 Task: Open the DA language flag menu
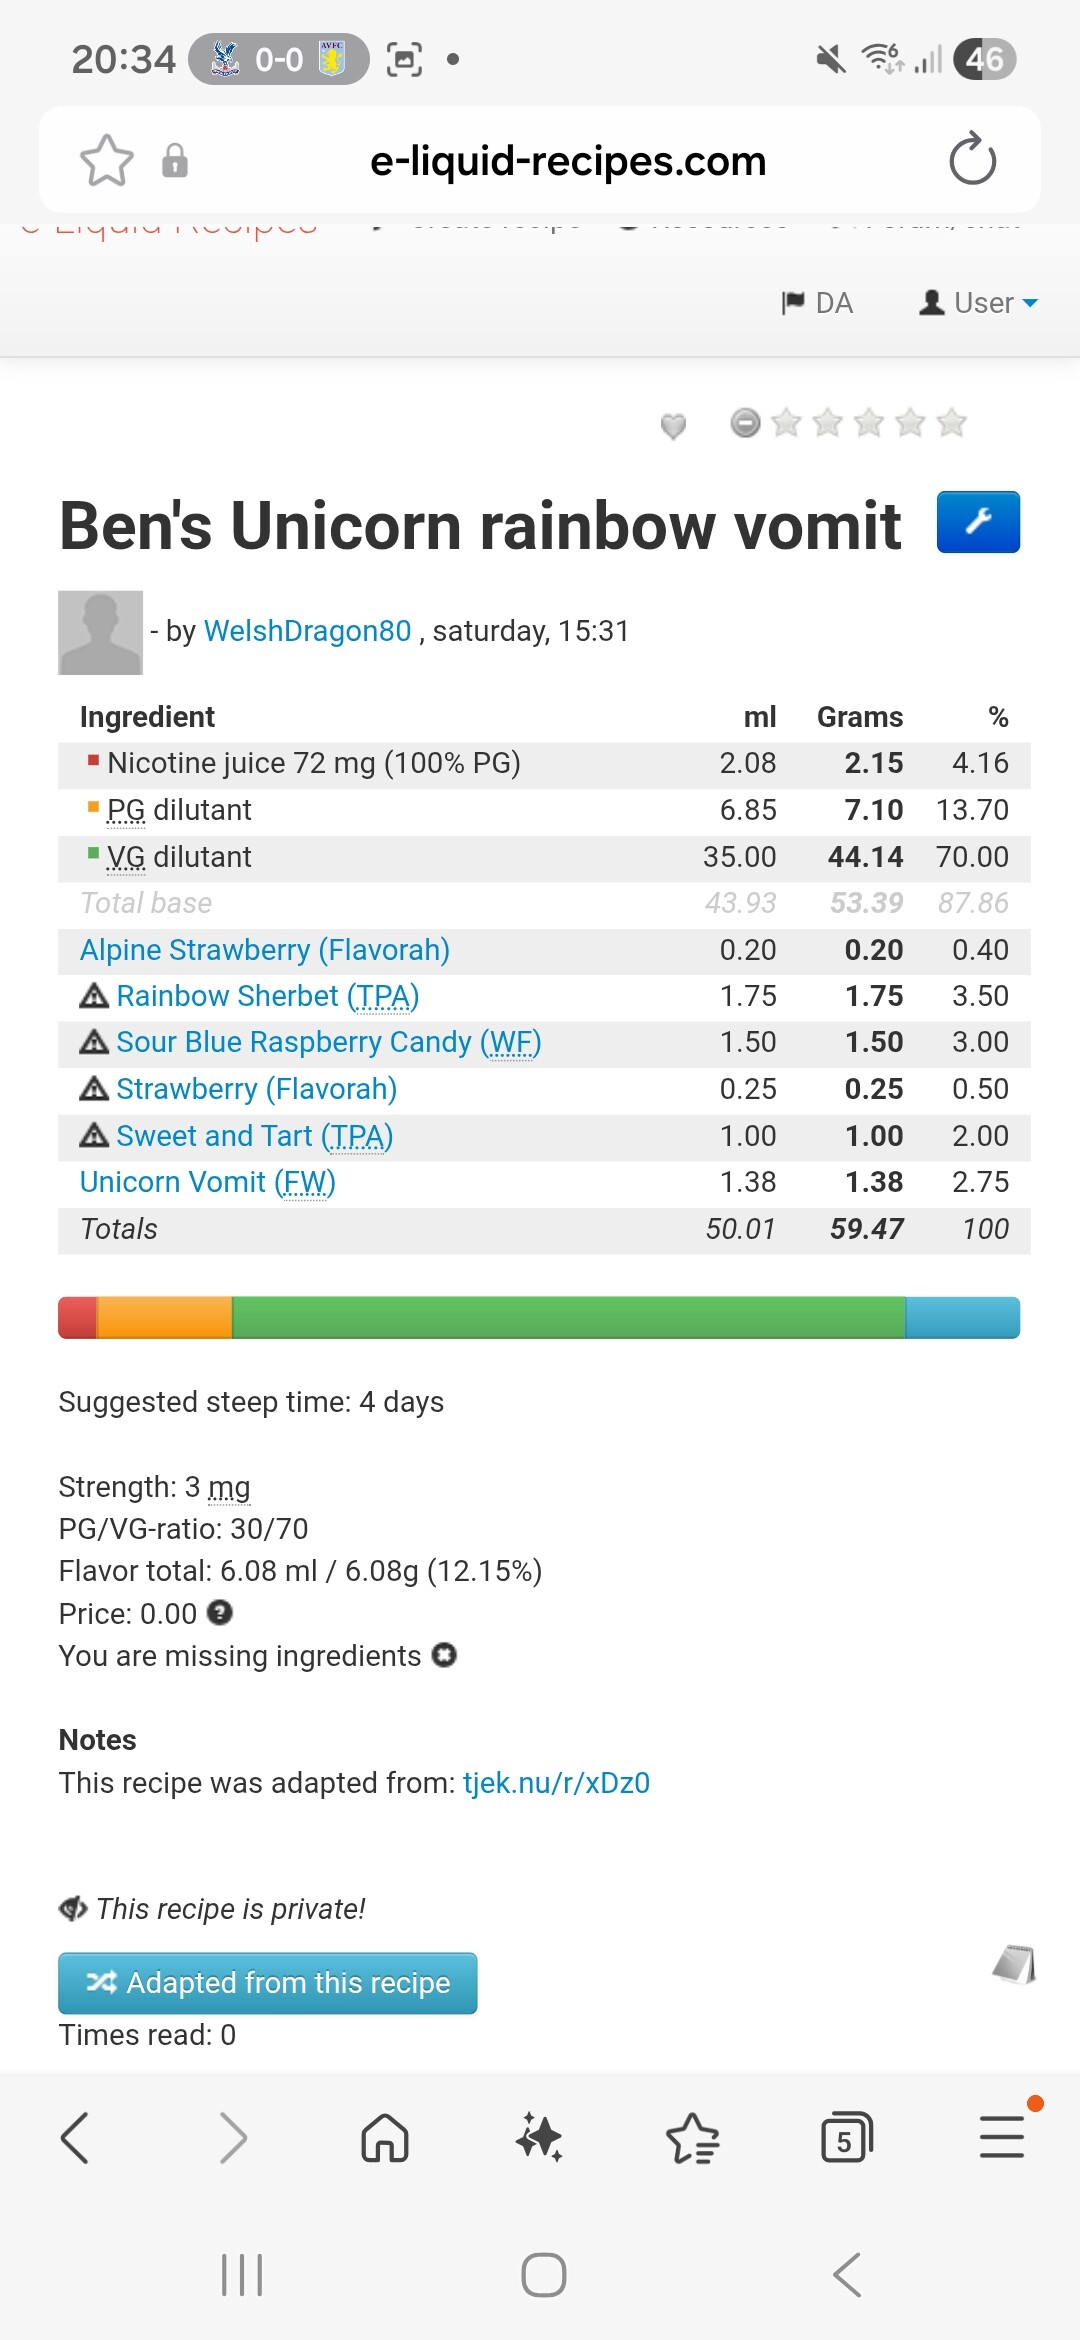point(817,303)
